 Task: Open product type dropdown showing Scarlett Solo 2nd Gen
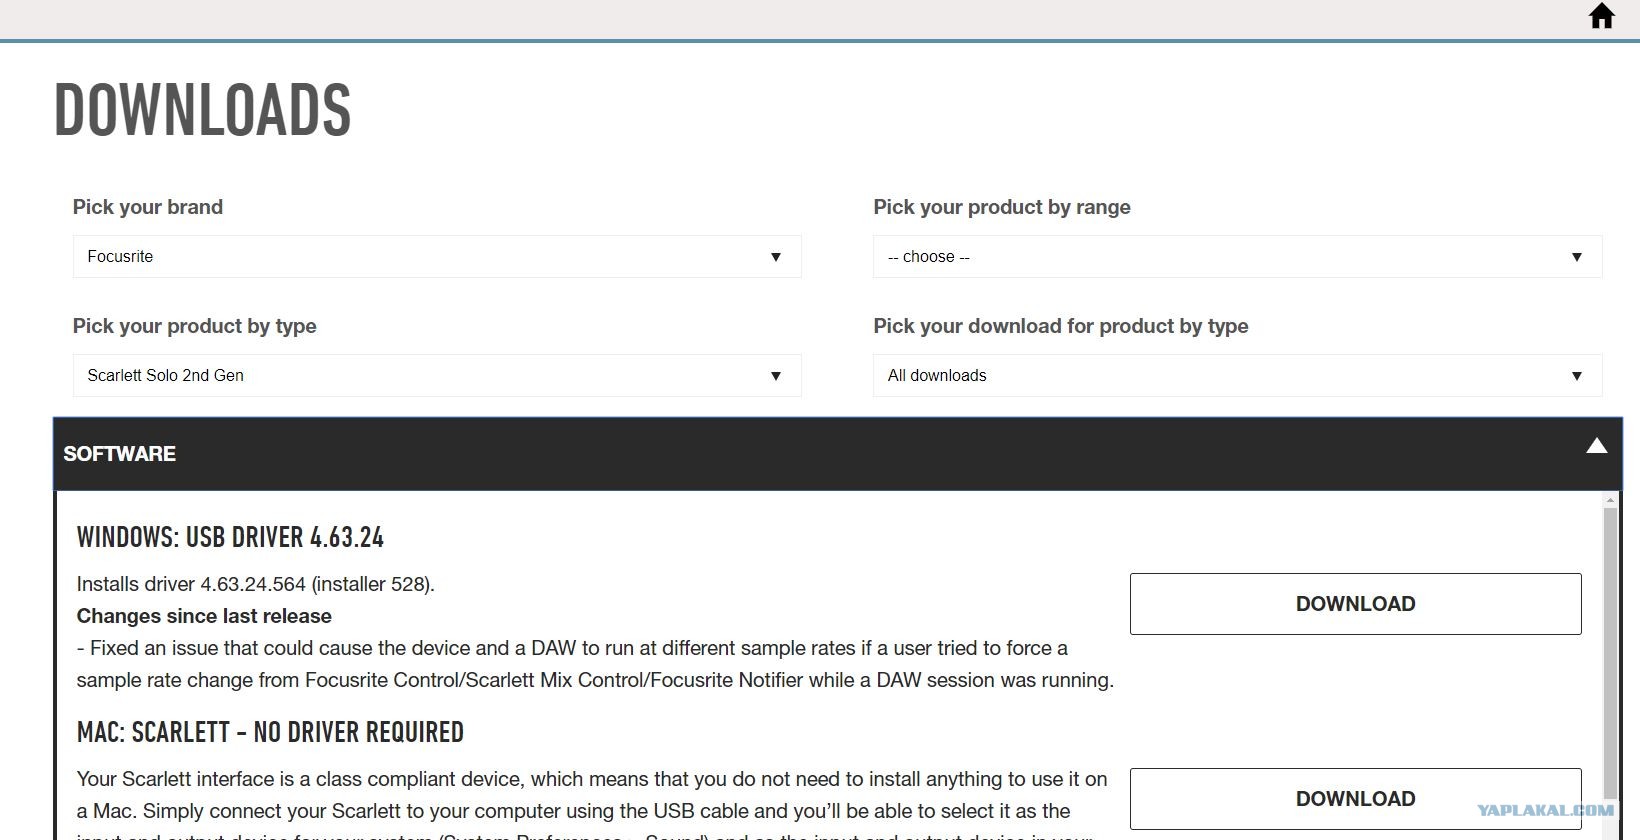coord(437,376)
